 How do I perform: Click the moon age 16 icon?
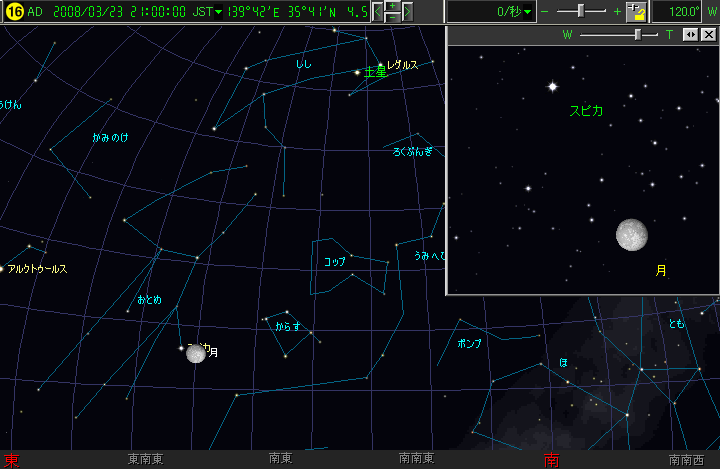14,12
